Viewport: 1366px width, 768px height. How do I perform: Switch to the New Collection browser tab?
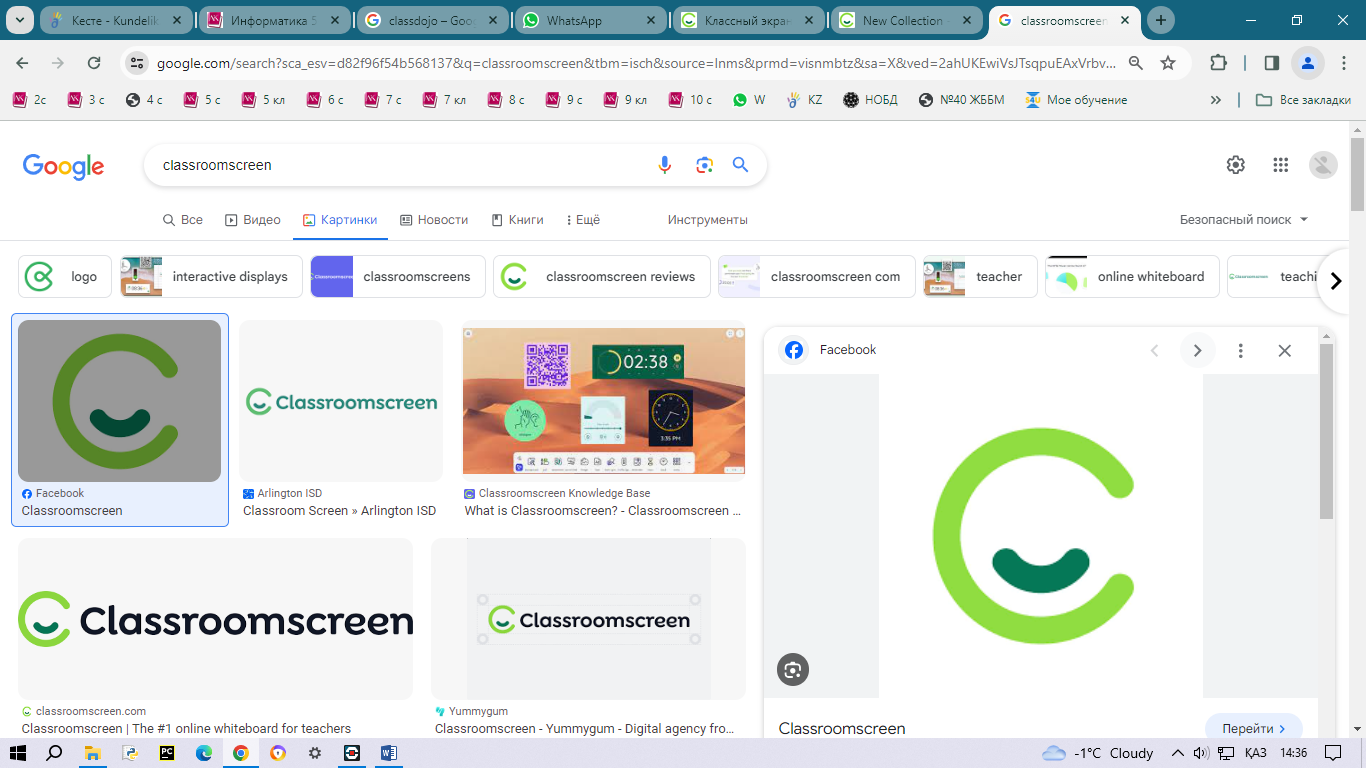click(905, 20)
